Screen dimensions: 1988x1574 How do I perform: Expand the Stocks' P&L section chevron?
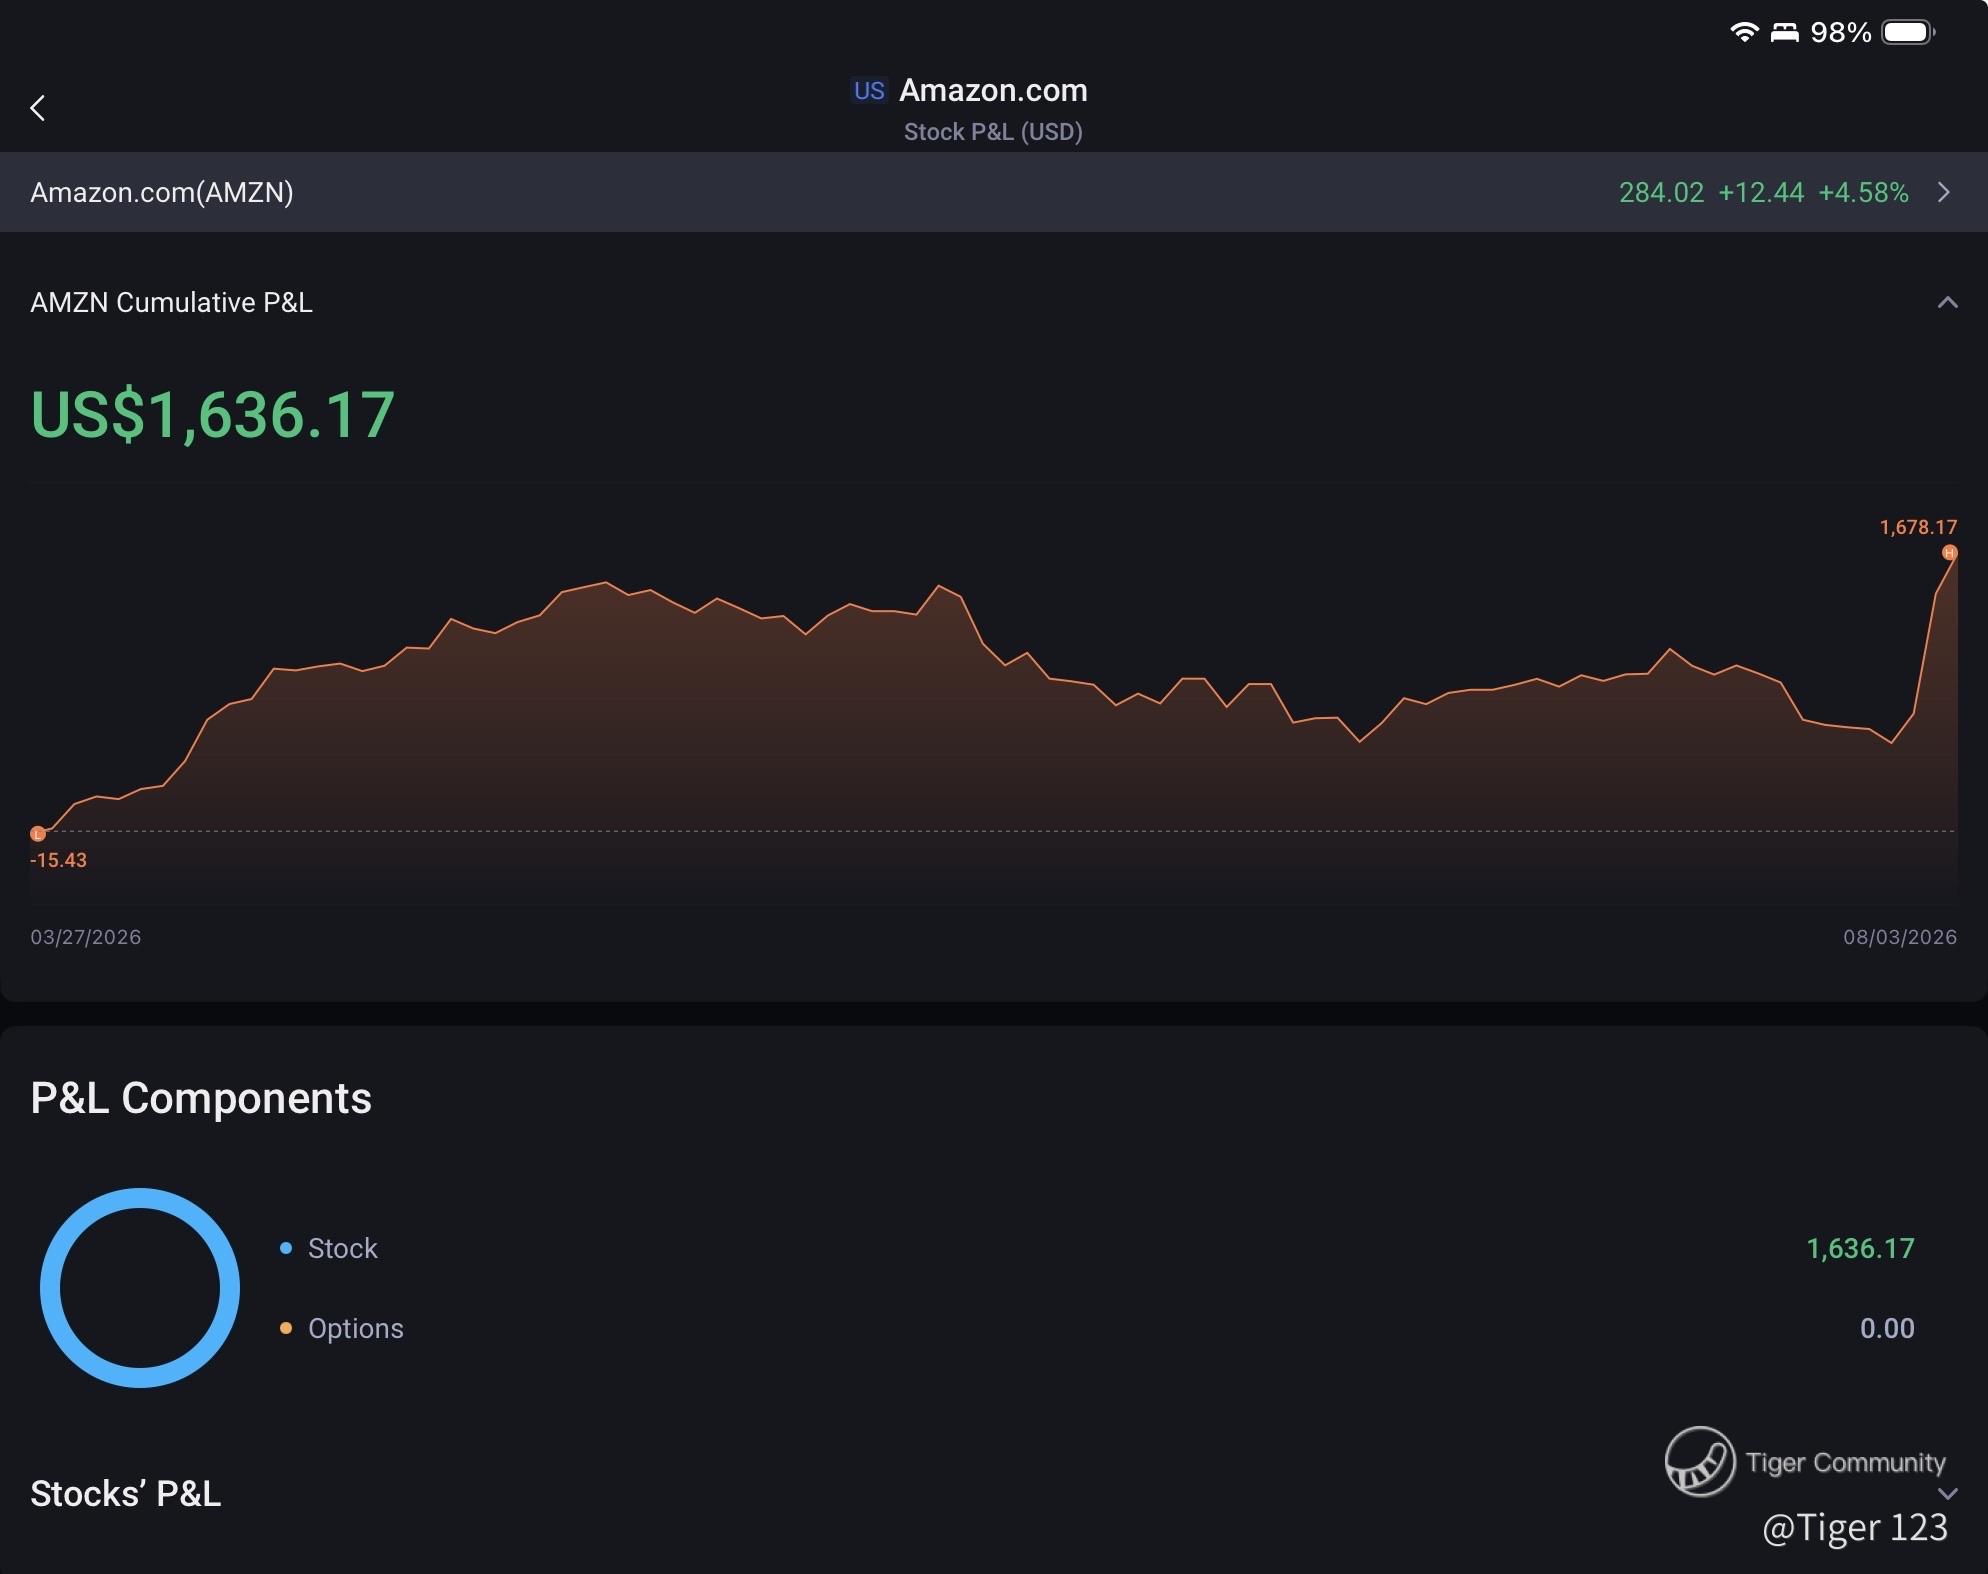(x=1948, y=1494)
